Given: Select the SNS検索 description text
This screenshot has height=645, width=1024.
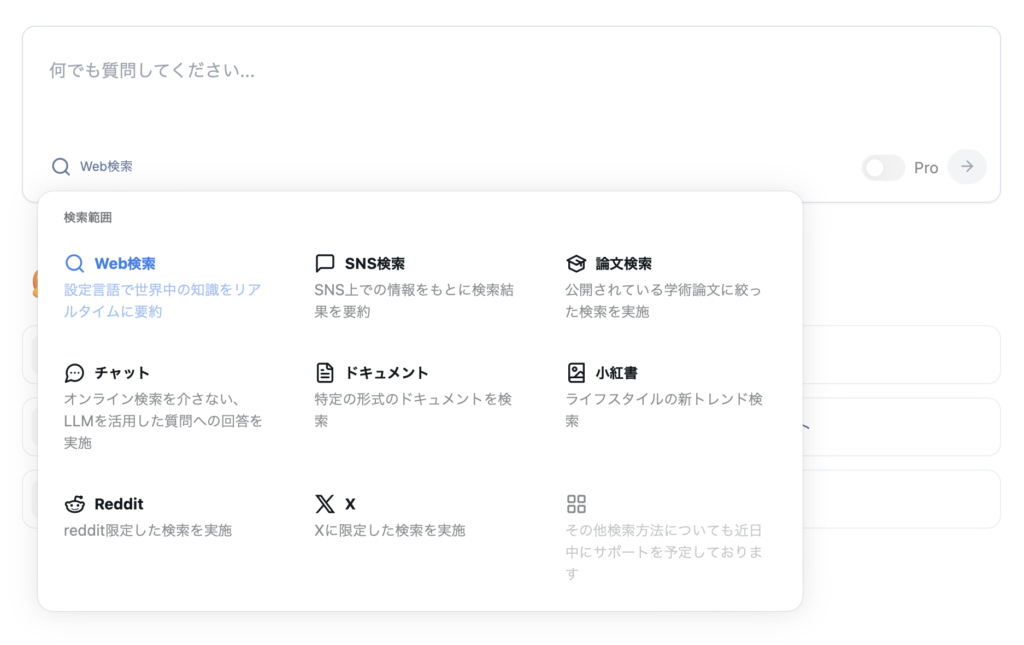Looking at the screenshot, I should [x=413, y=301].
